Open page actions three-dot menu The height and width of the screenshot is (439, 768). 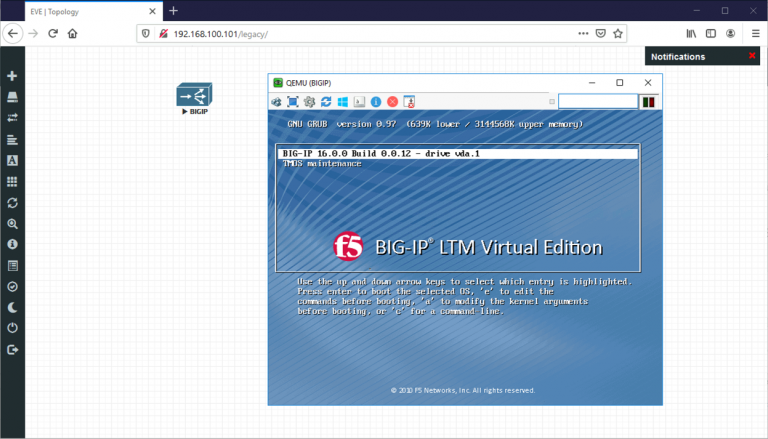pyautogui.click(x=583, y=33)
